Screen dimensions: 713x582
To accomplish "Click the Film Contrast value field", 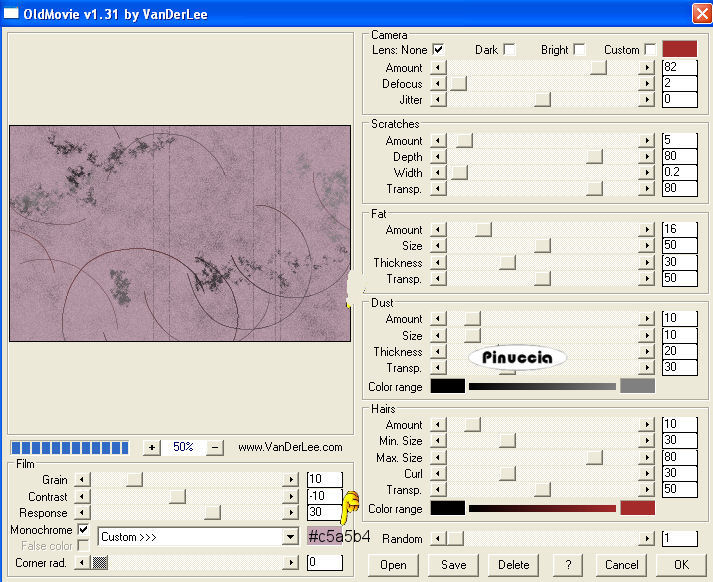I will (324, 497).
